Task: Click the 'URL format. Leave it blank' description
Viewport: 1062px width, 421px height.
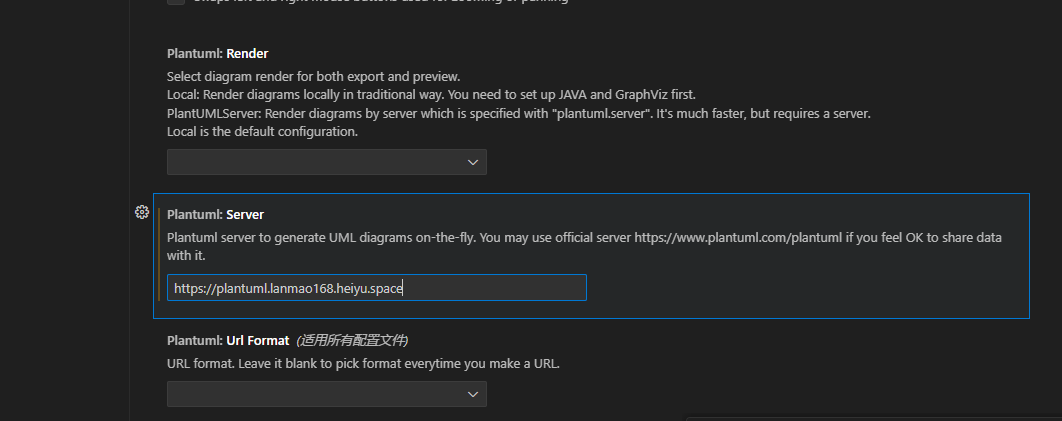Action: point(364,363)
